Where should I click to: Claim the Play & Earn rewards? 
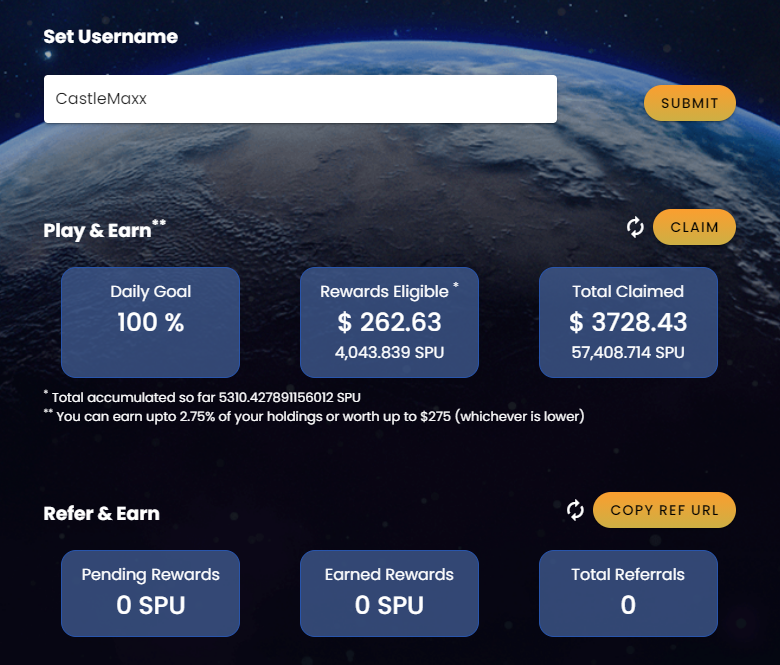pos(694,227)
